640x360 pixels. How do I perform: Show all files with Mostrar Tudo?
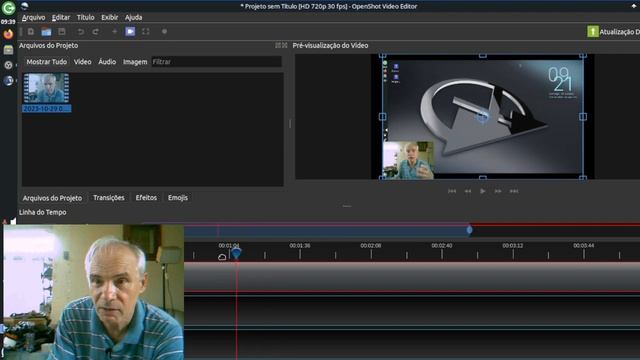point(47,62)
